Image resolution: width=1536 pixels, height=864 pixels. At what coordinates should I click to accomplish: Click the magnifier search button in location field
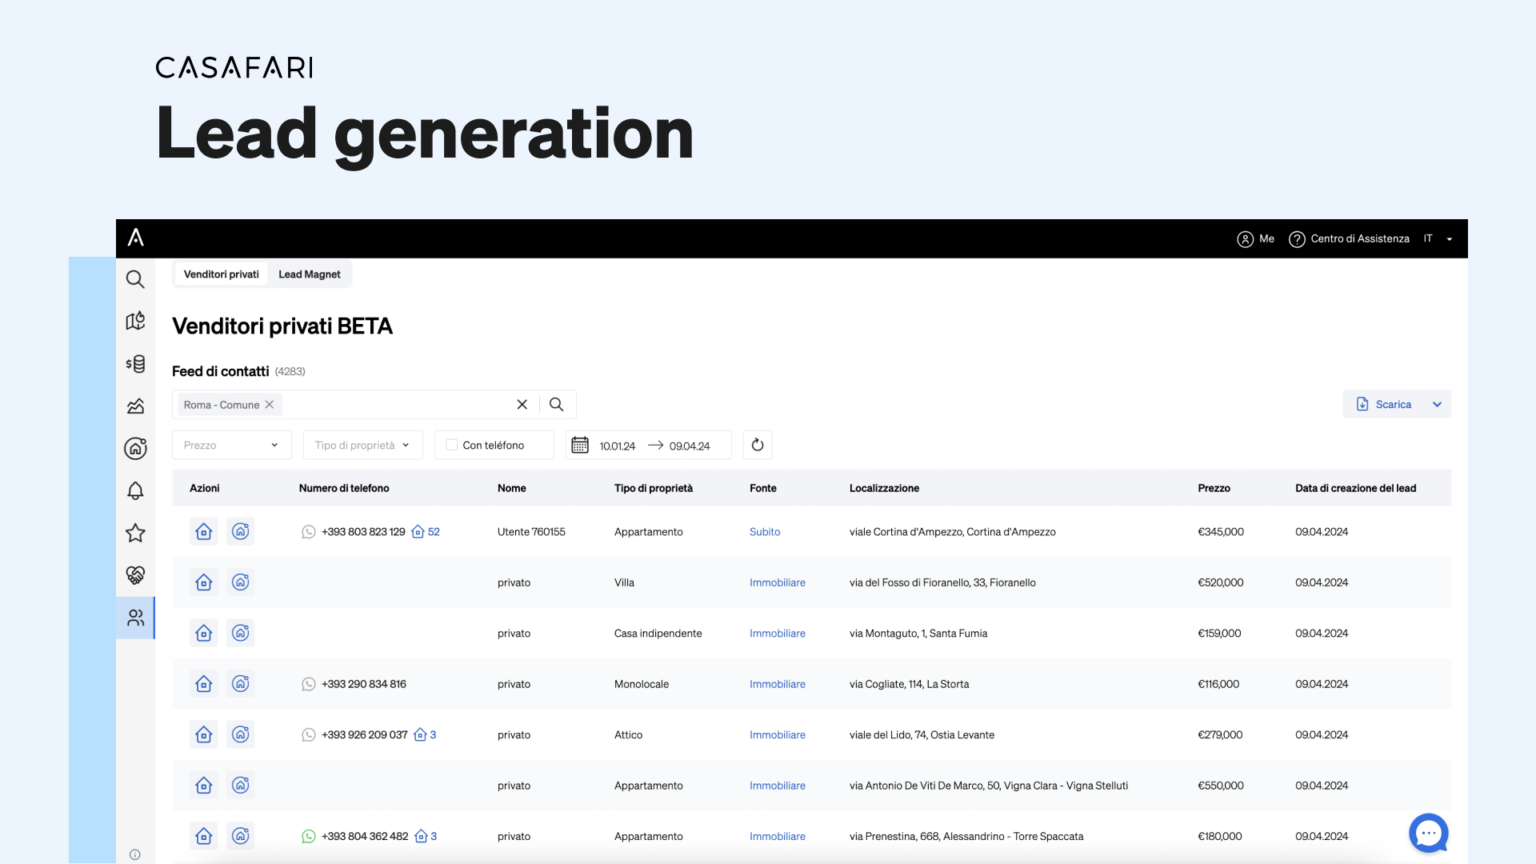(557, 405)
